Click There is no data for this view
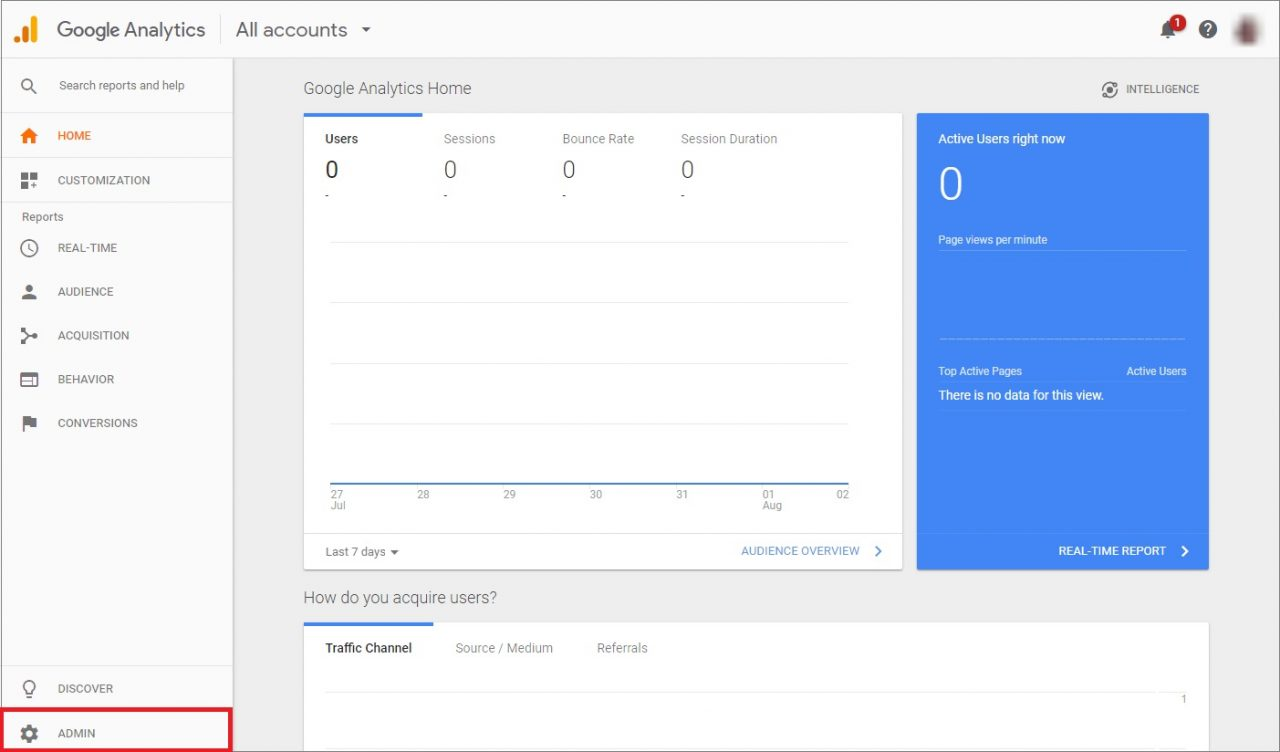 pyautogui.click(x=1021, y=395)
